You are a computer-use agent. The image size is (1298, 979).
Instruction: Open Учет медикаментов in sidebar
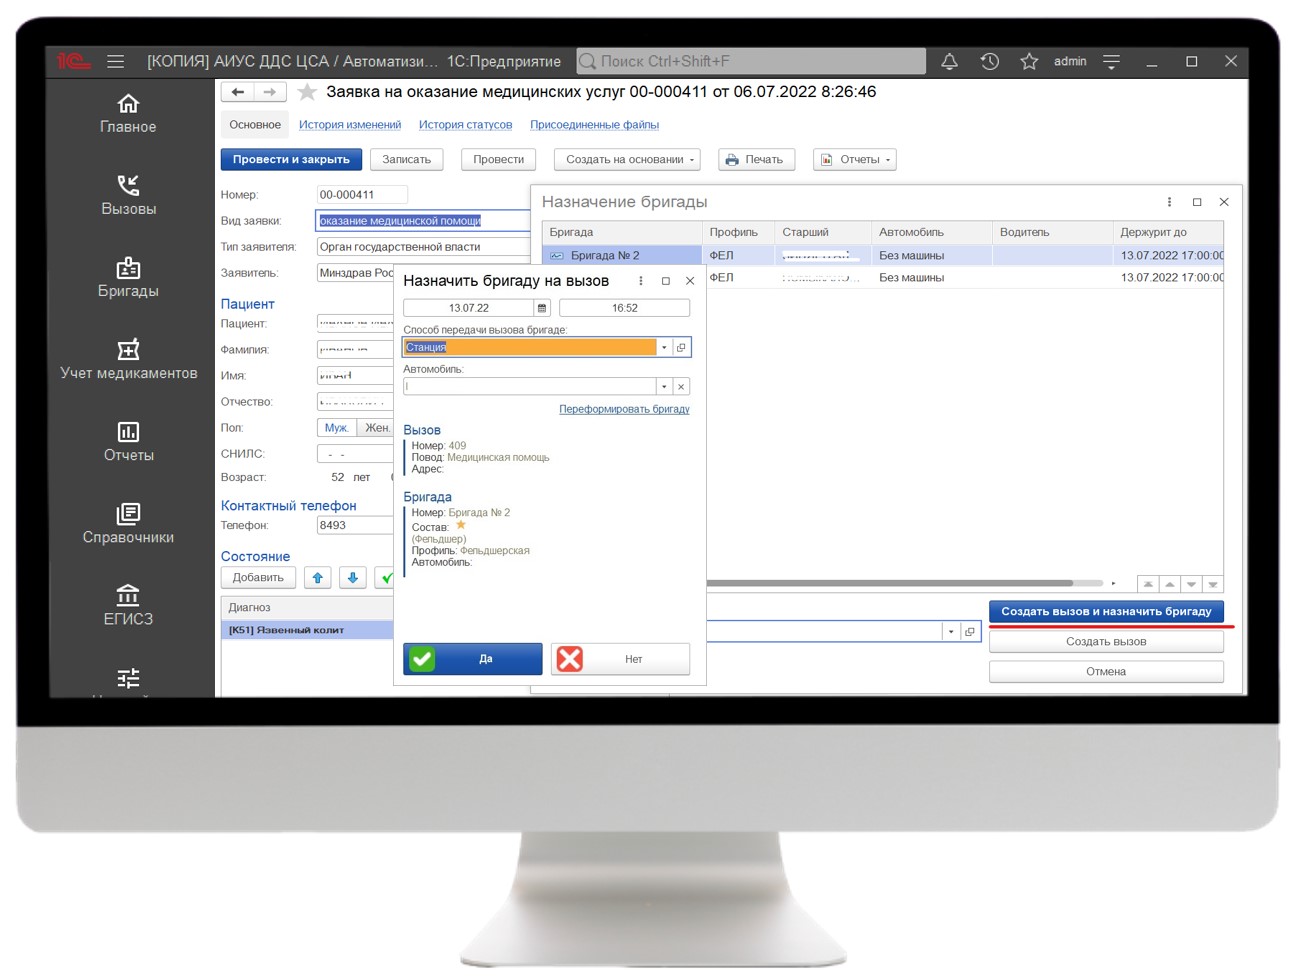click(x=128, y=359)
